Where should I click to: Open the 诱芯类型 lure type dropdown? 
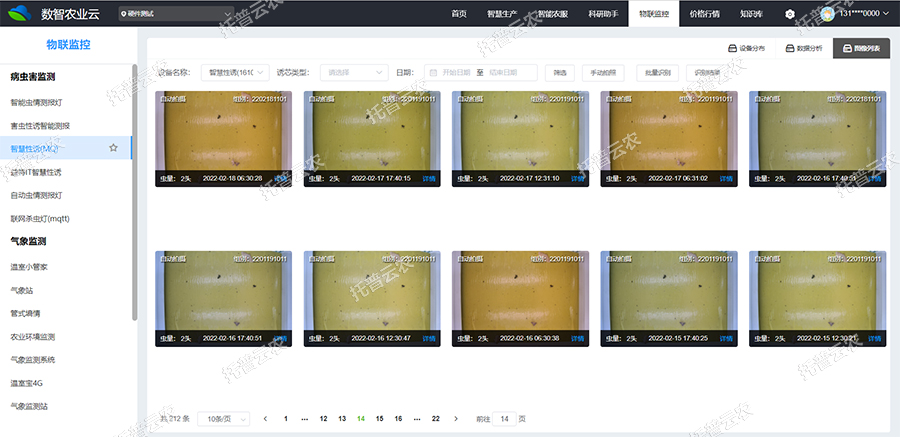(x=353, y=73)
